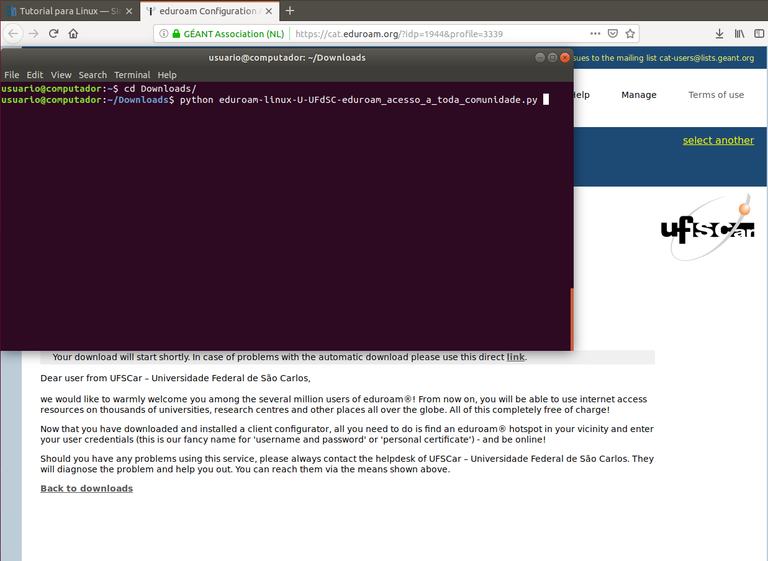Open the terminal File menu
This screenshot has height=561, width=768.
(x=12, y=75)
